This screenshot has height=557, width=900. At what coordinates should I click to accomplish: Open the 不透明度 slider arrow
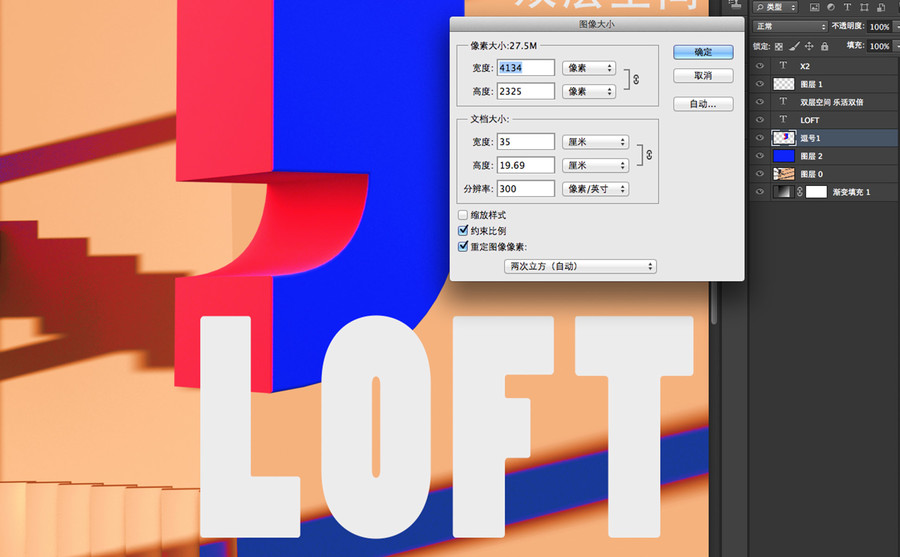(x=897, y=27)
